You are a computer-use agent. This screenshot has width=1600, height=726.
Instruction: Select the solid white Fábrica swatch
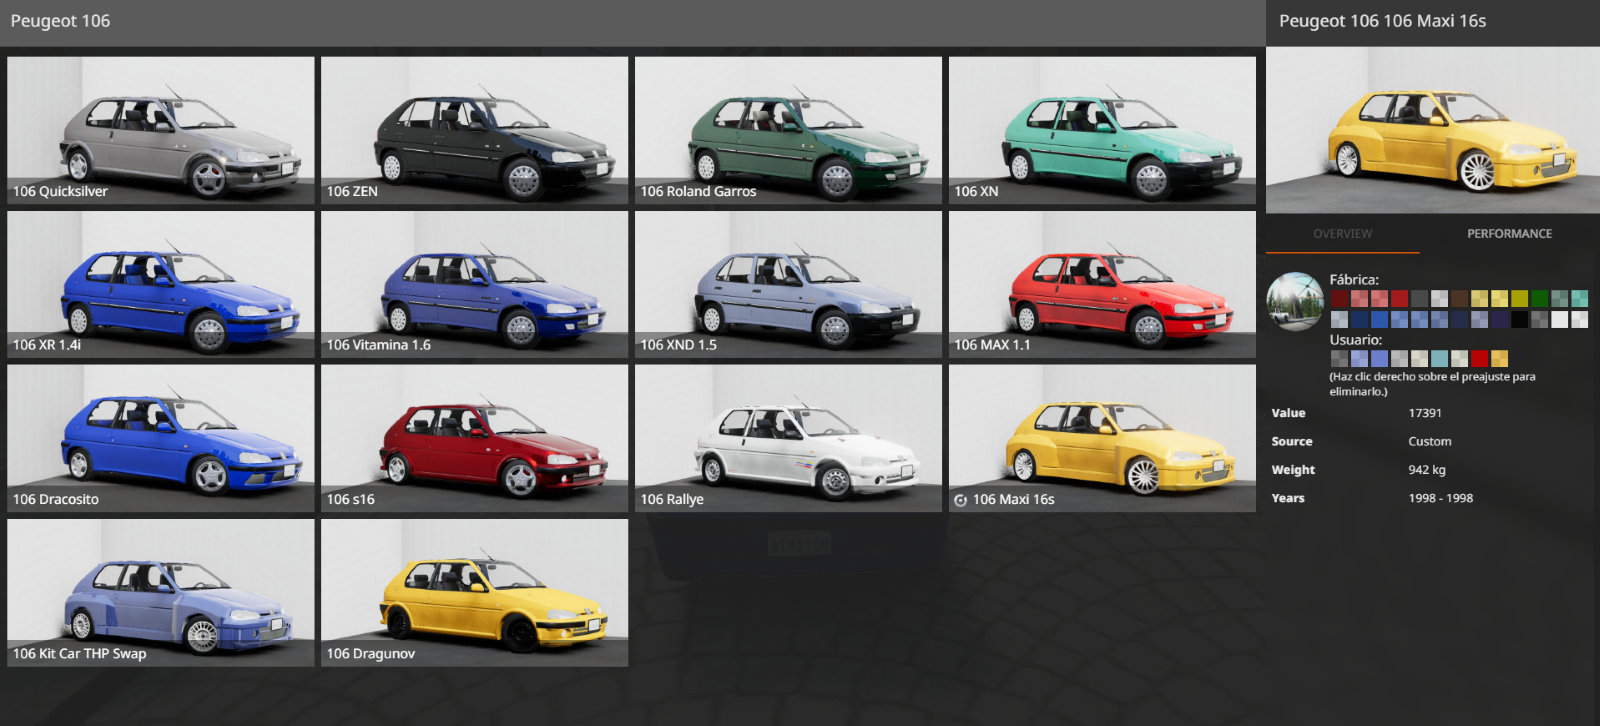1559,319
